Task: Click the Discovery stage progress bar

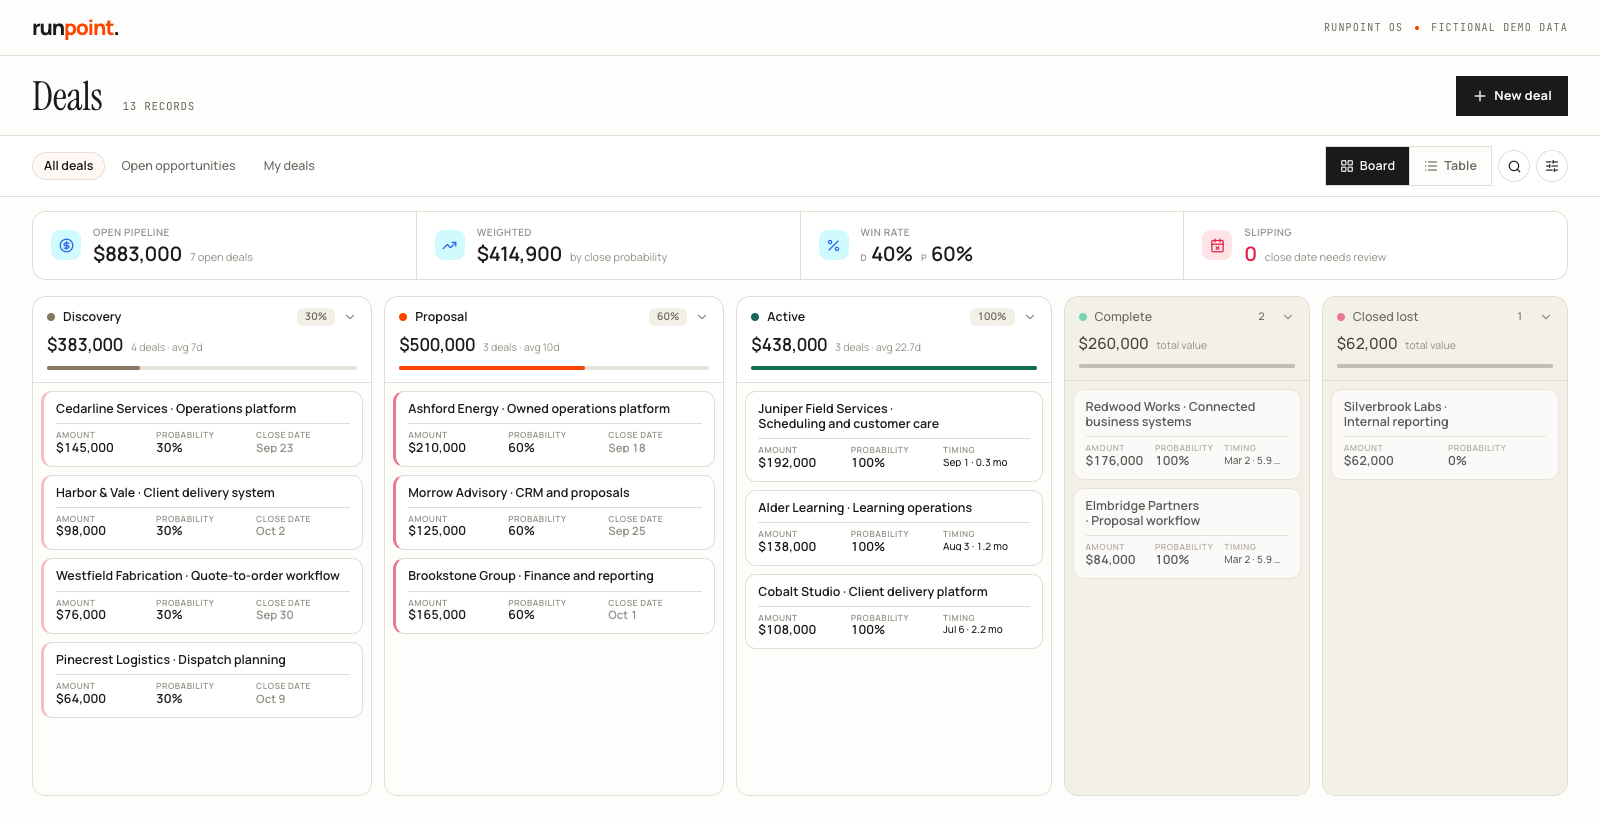Action: pyautogui.click(x=202, y=368)
